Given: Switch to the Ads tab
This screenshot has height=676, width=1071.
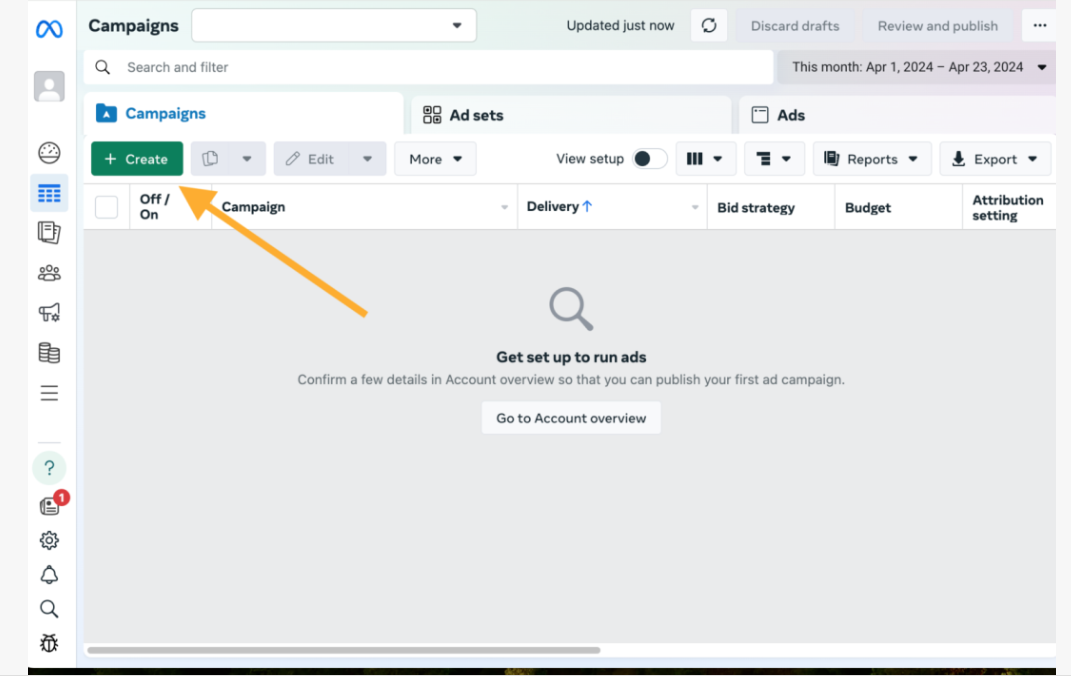Looking at the screenshot, I should (x=898, y=115).
